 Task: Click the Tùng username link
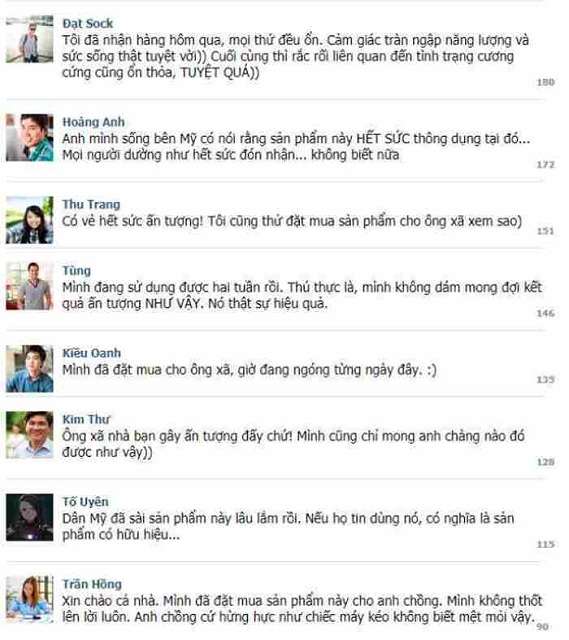tap(77, 271)
